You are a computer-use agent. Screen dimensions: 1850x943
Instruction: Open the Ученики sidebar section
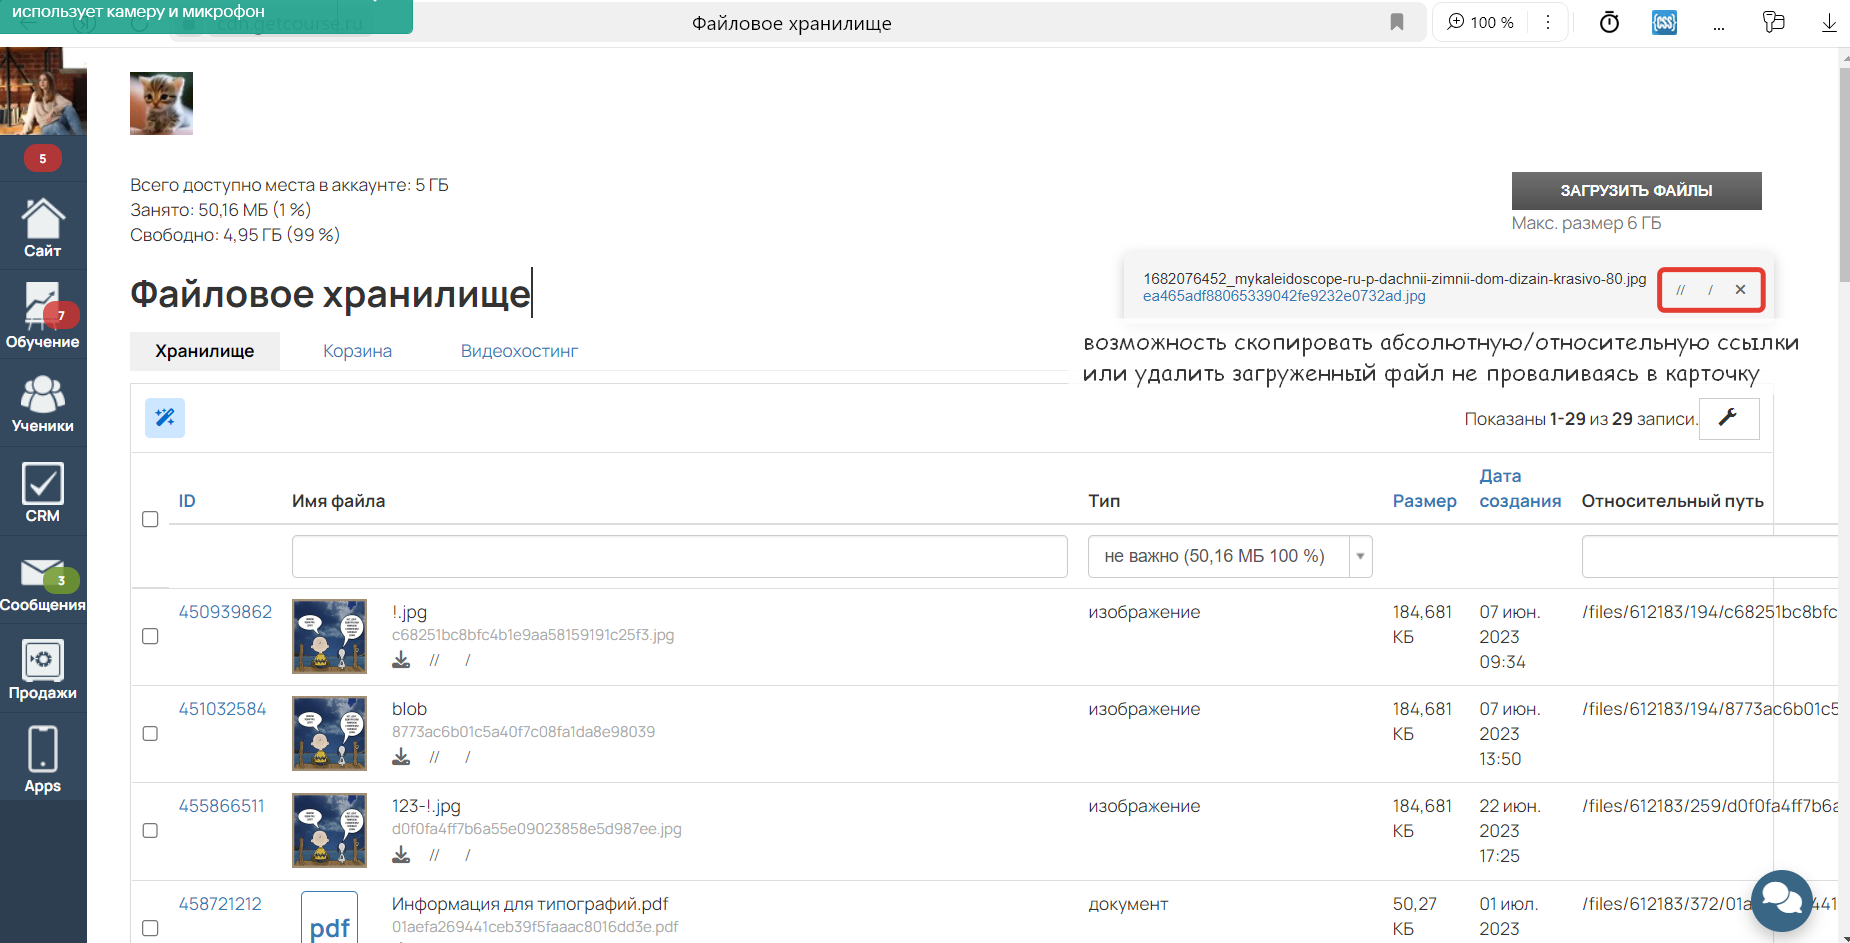[x=42, y=403]
